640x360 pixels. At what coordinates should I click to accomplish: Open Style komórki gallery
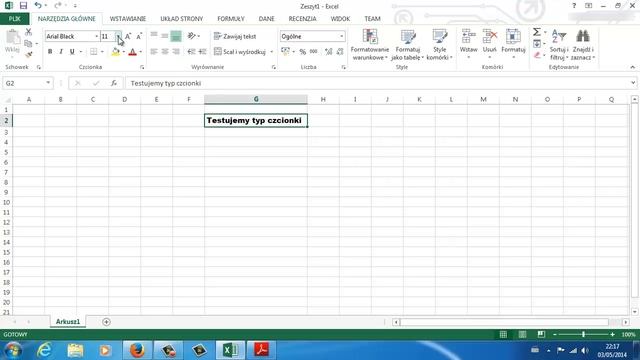(x=439, y=44)
